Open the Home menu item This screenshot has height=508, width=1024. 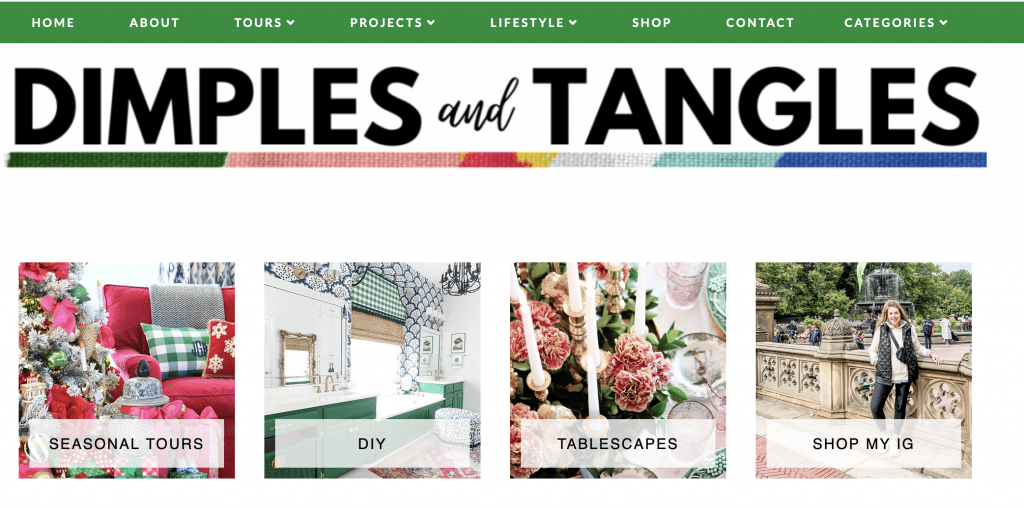(x=53, y=22)
